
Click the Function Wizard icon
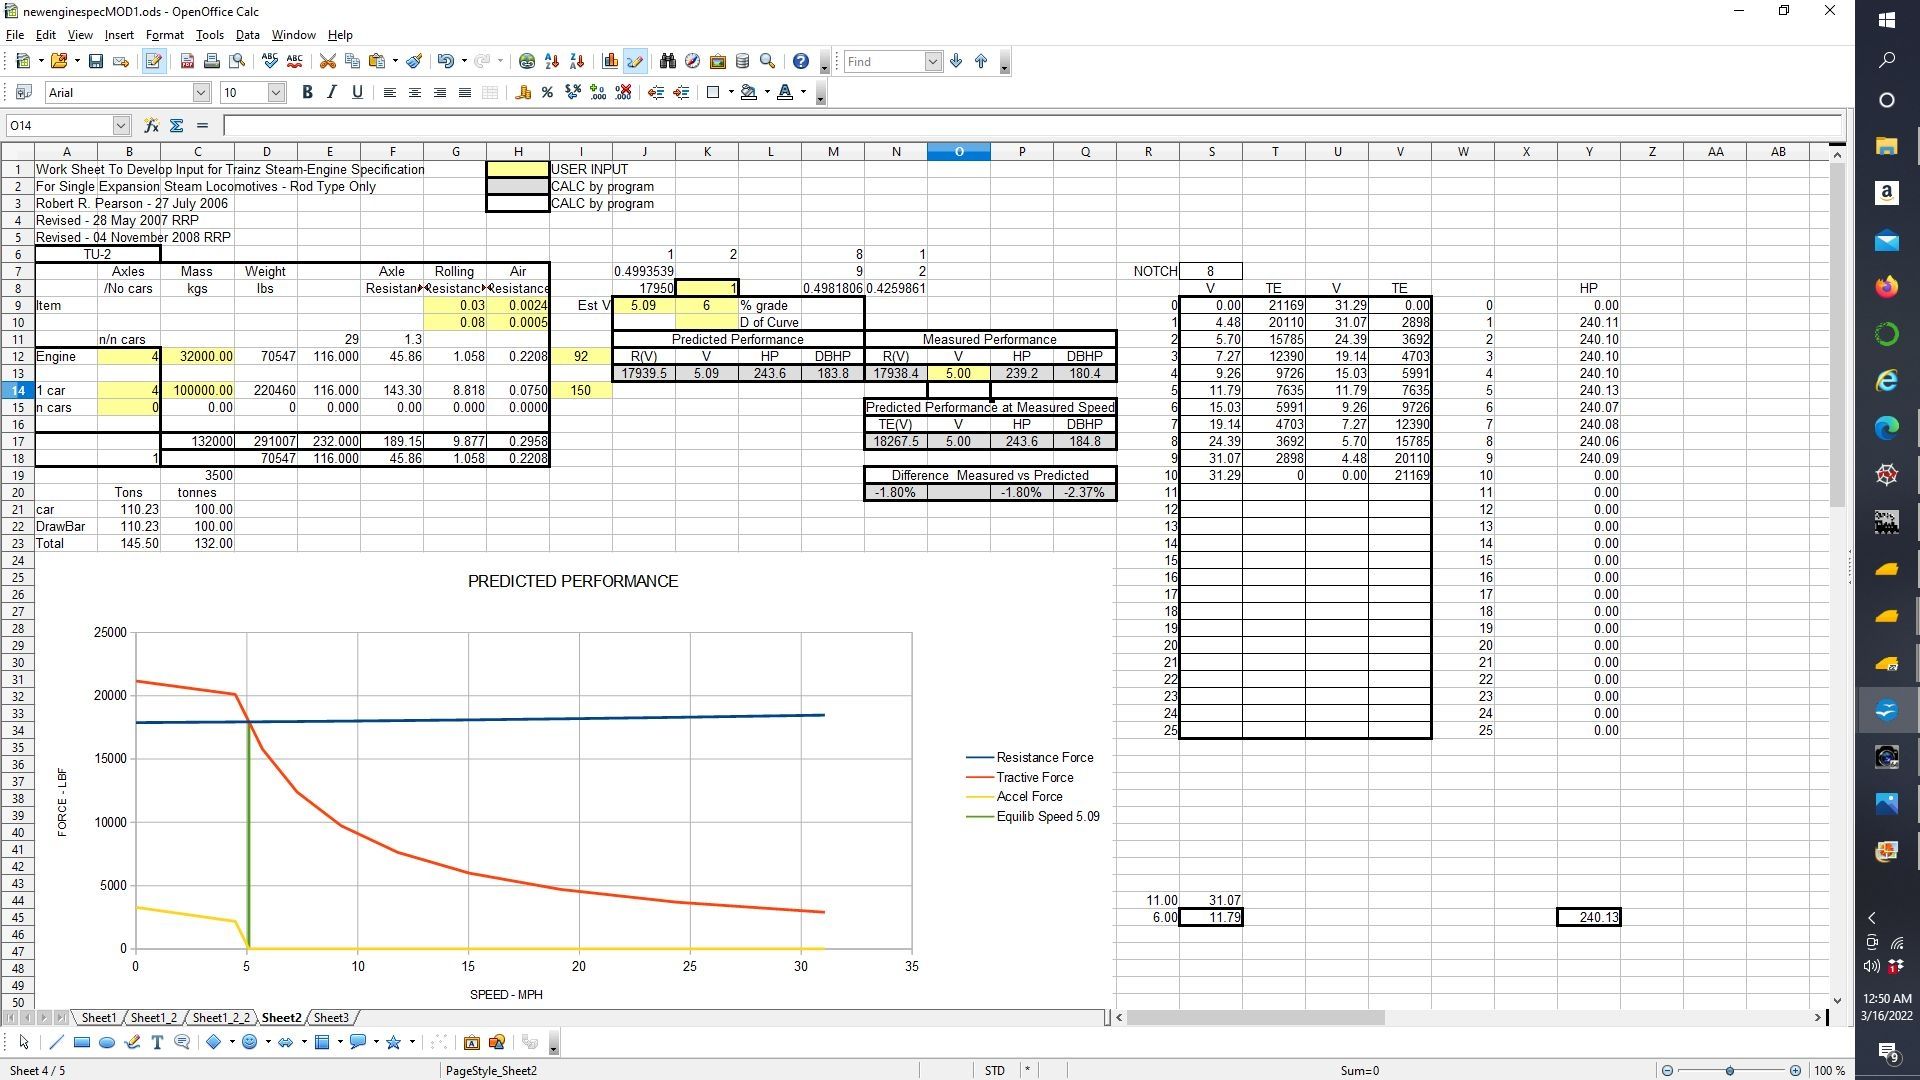(x=151, y=126)
